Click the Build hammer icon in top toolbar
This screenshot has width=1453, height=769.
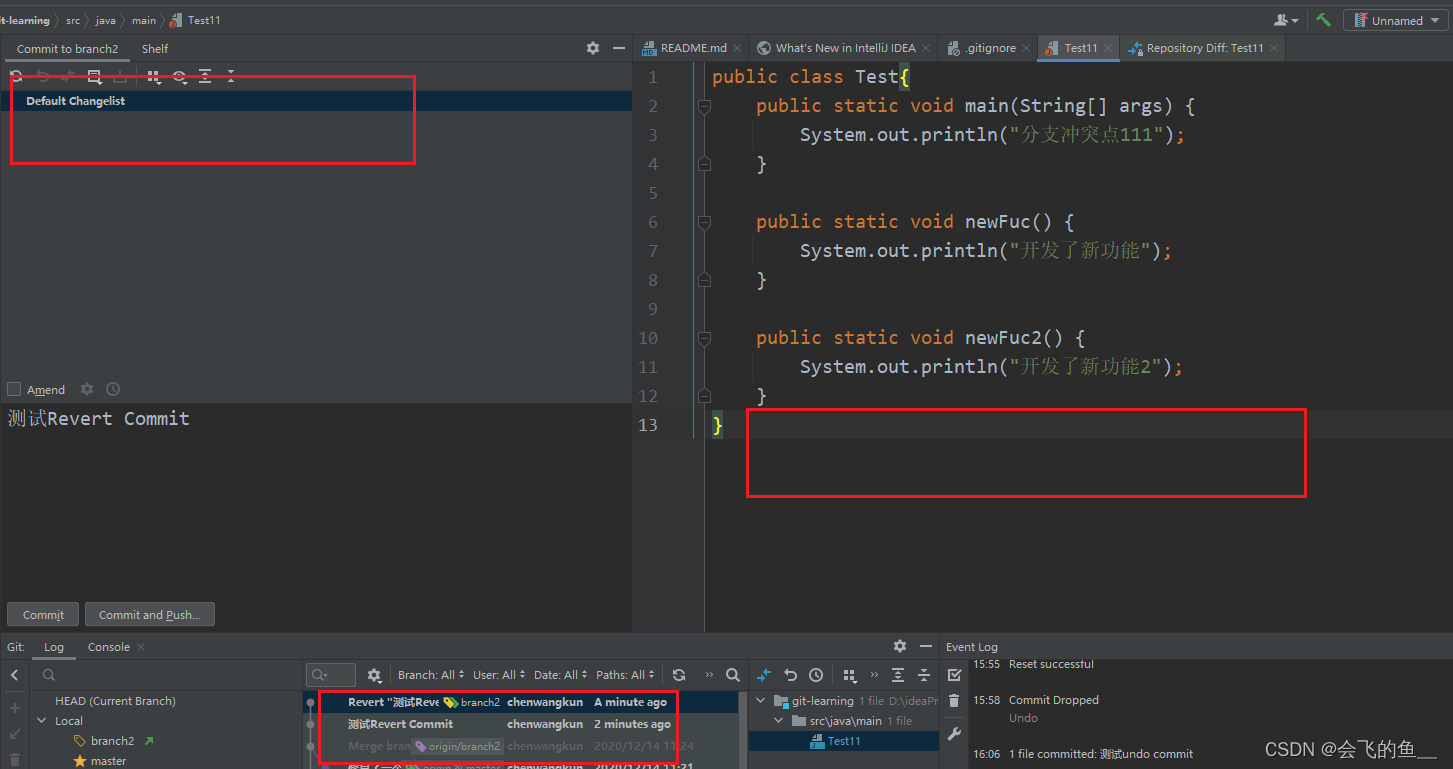click(x=1324, y=20)
